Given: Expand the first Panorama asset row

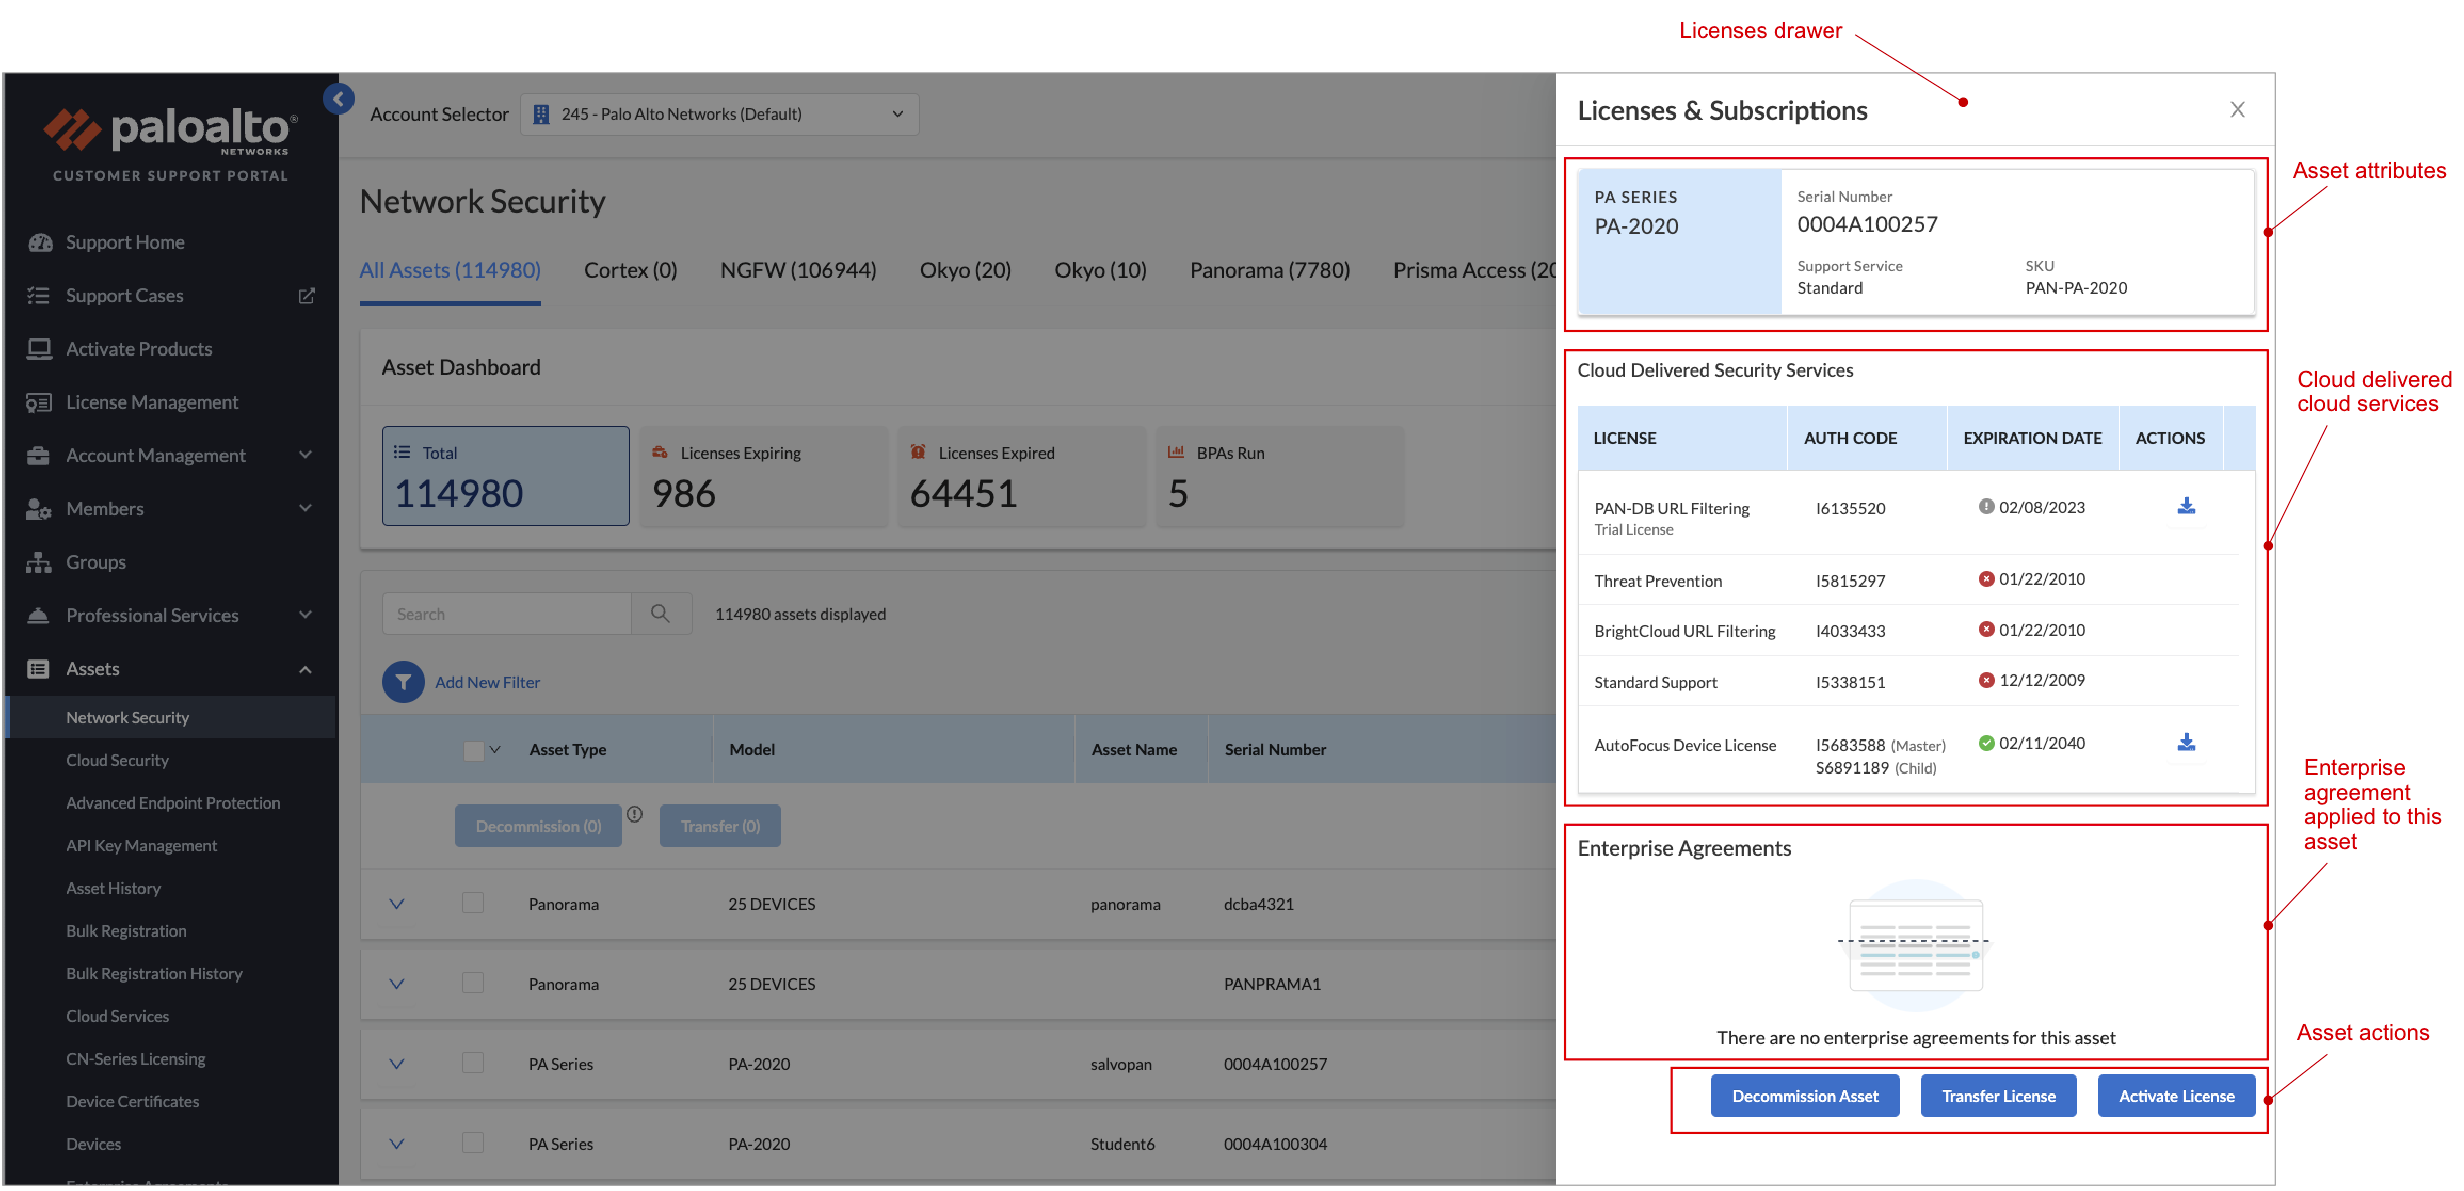Looking at the screenshot, I should [397, 904].
